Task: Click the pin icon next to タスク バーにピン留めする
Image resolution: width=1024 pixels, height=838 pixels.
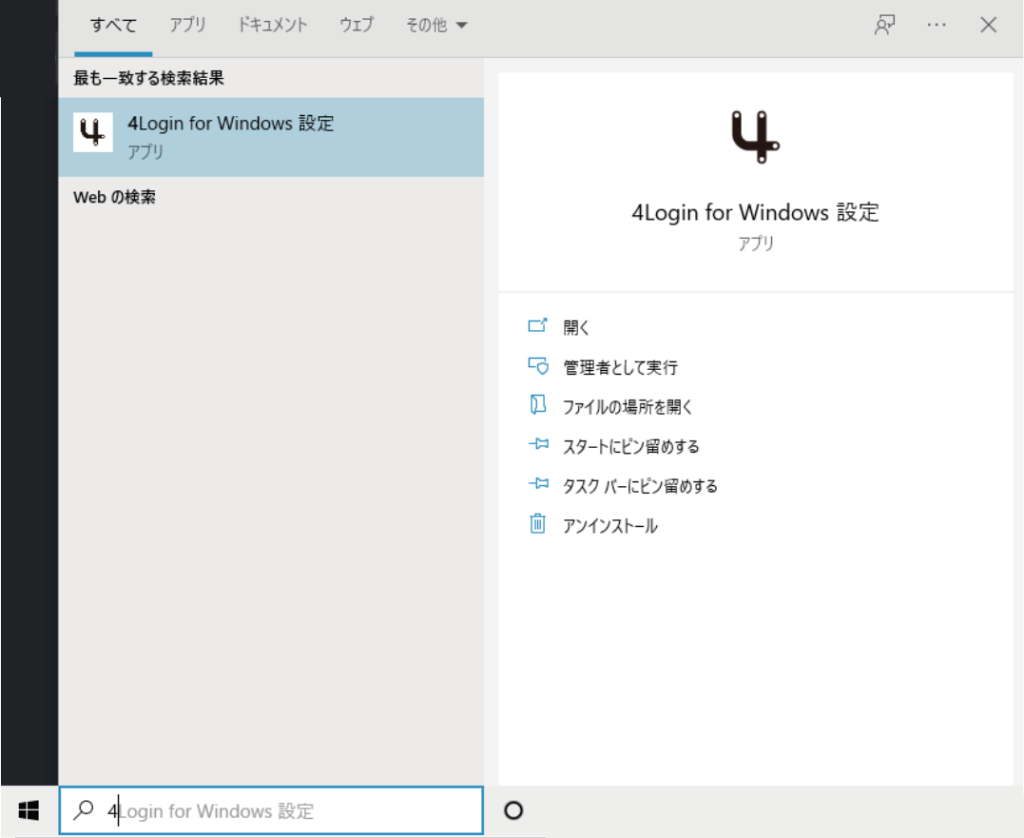Action: pos(538,484)
